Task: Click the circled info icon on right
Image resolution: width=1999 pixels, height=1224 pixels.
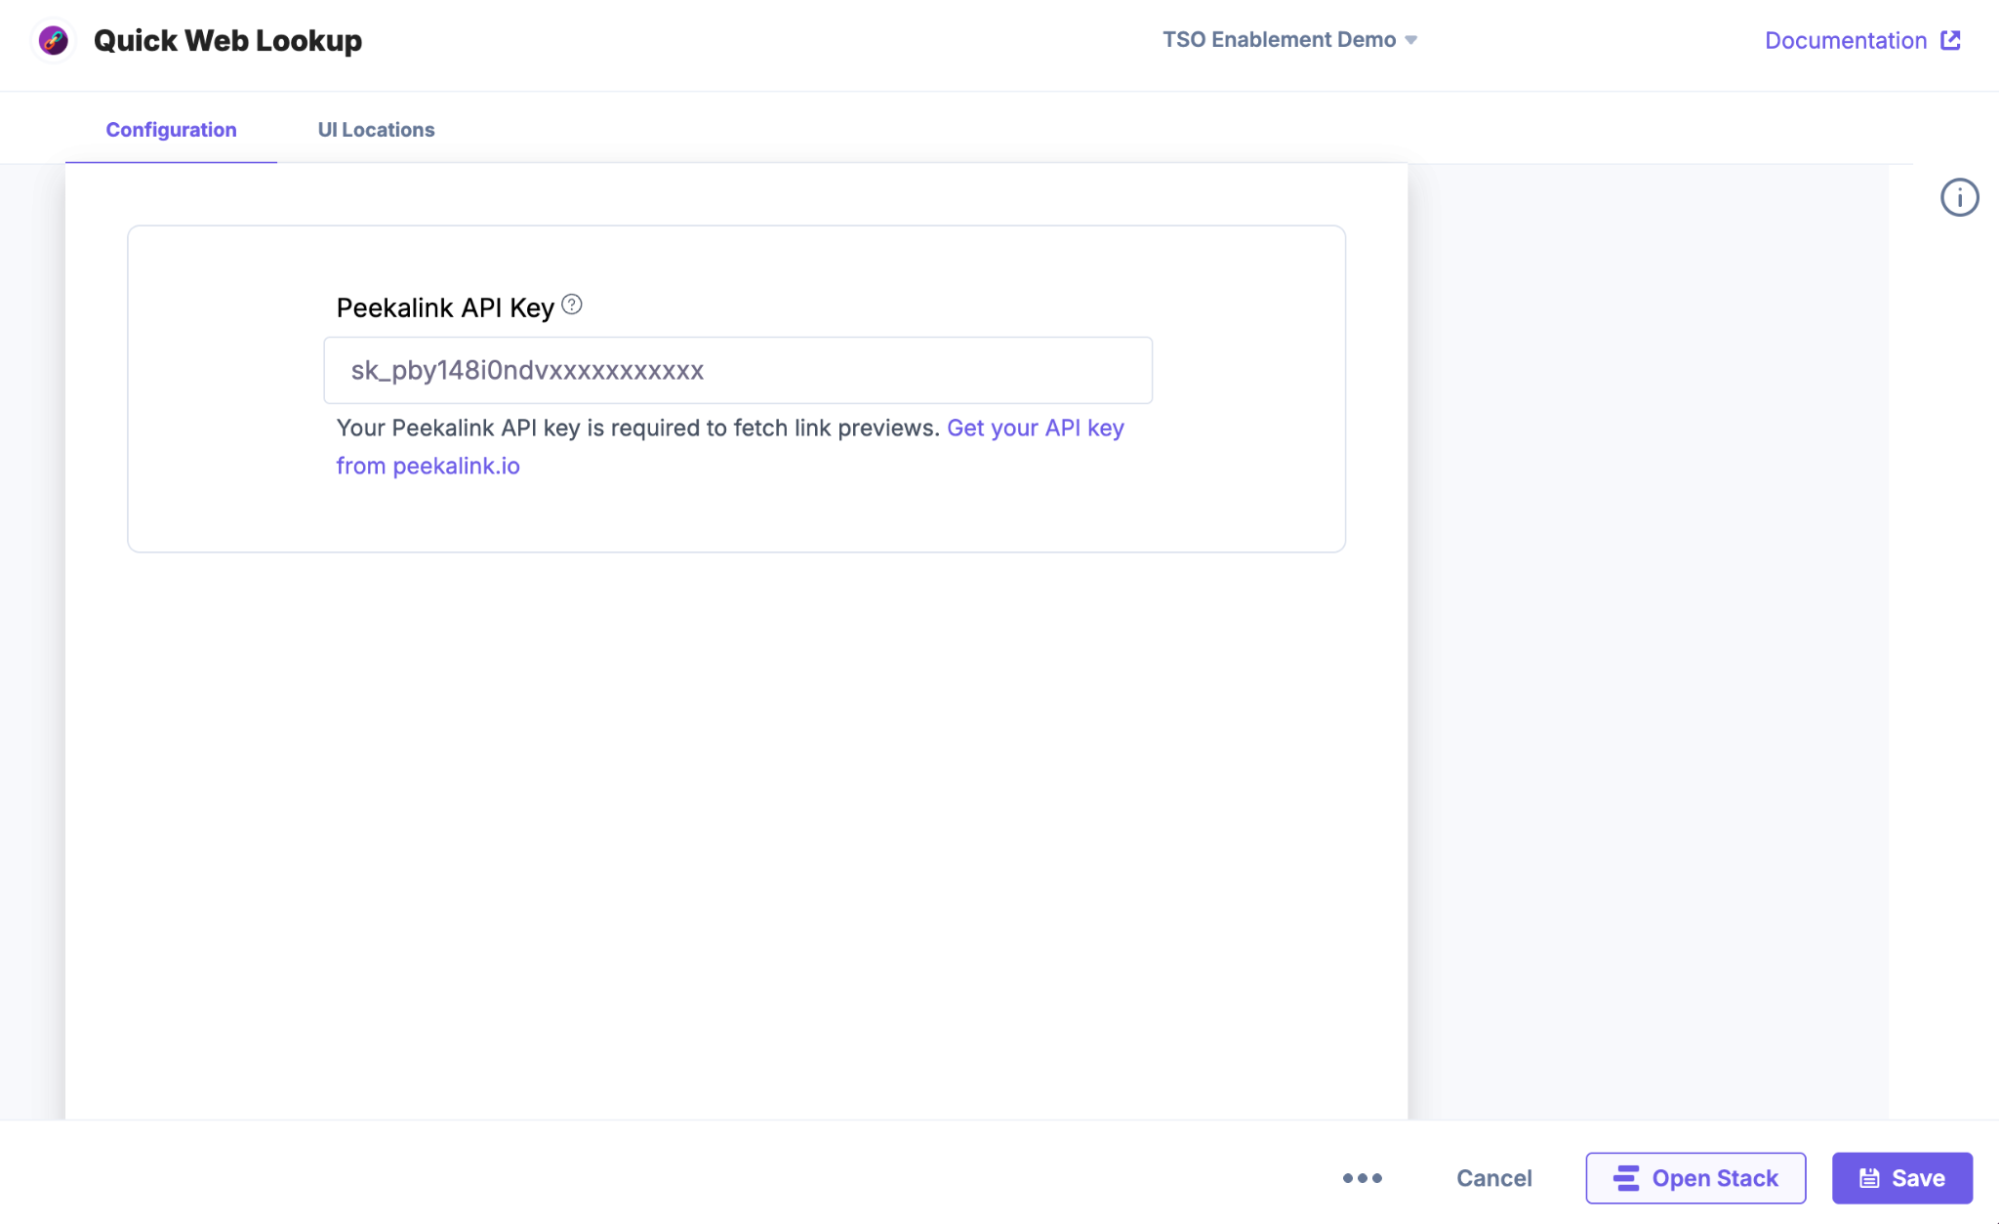Action: (x=1959, y=197)
